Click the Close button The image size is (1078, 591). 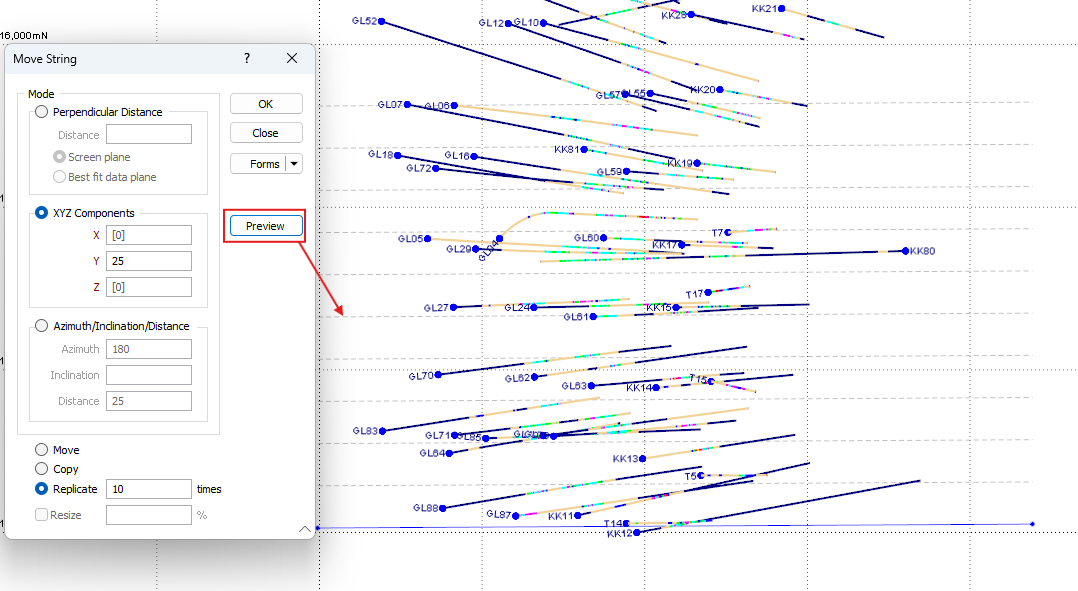(x=265, y=132)
